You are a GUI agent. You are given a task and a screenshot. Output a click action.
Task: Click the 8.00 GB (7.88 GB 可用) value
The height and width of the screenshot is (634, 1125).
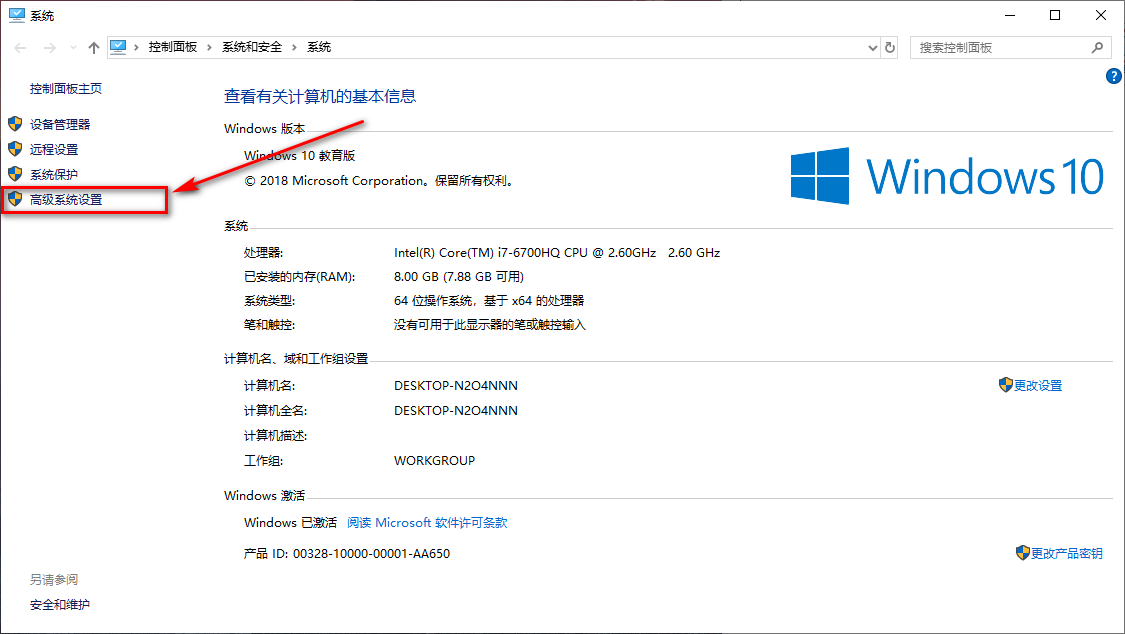[458, 277]
